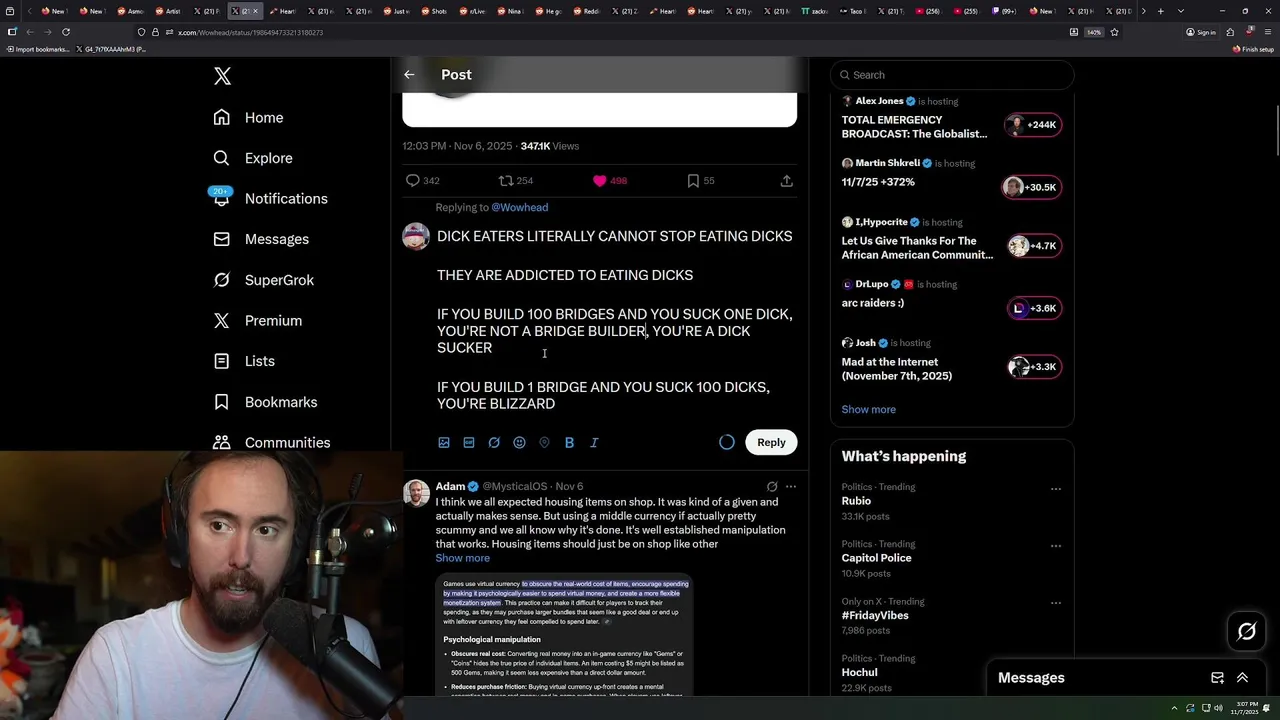Click Grok icon on Adam's post
Viewport: 1280px width, 720px height.
[772, 487]
